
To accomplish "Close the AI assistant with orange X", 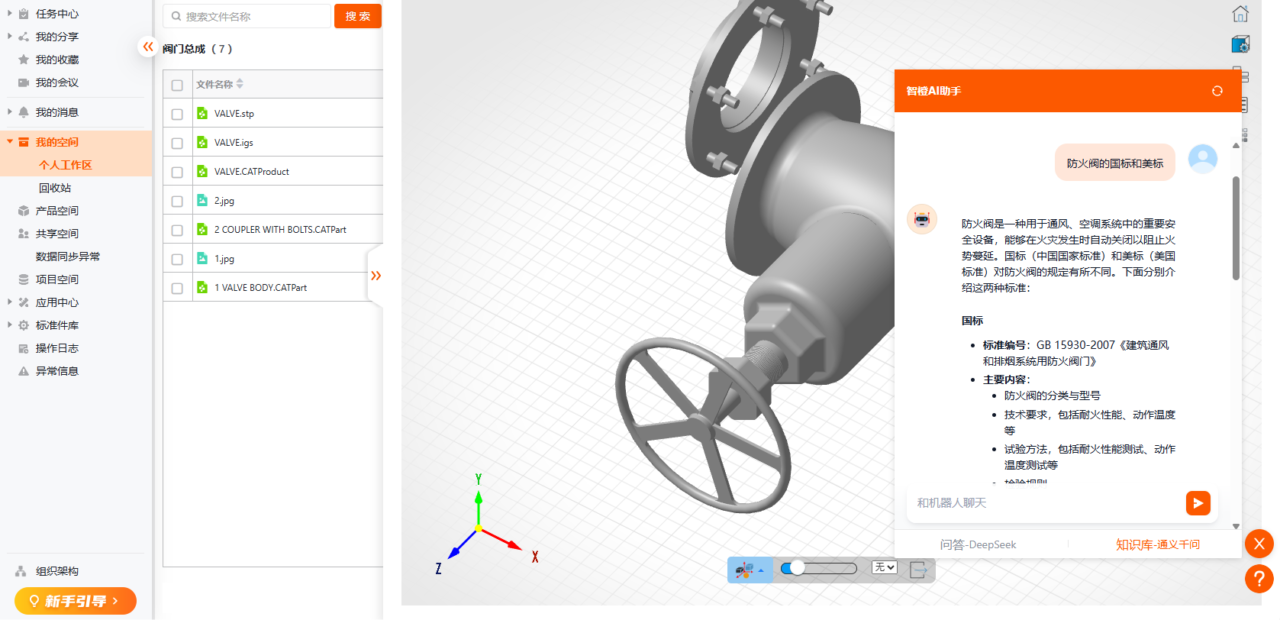I will coord(1259,544).
